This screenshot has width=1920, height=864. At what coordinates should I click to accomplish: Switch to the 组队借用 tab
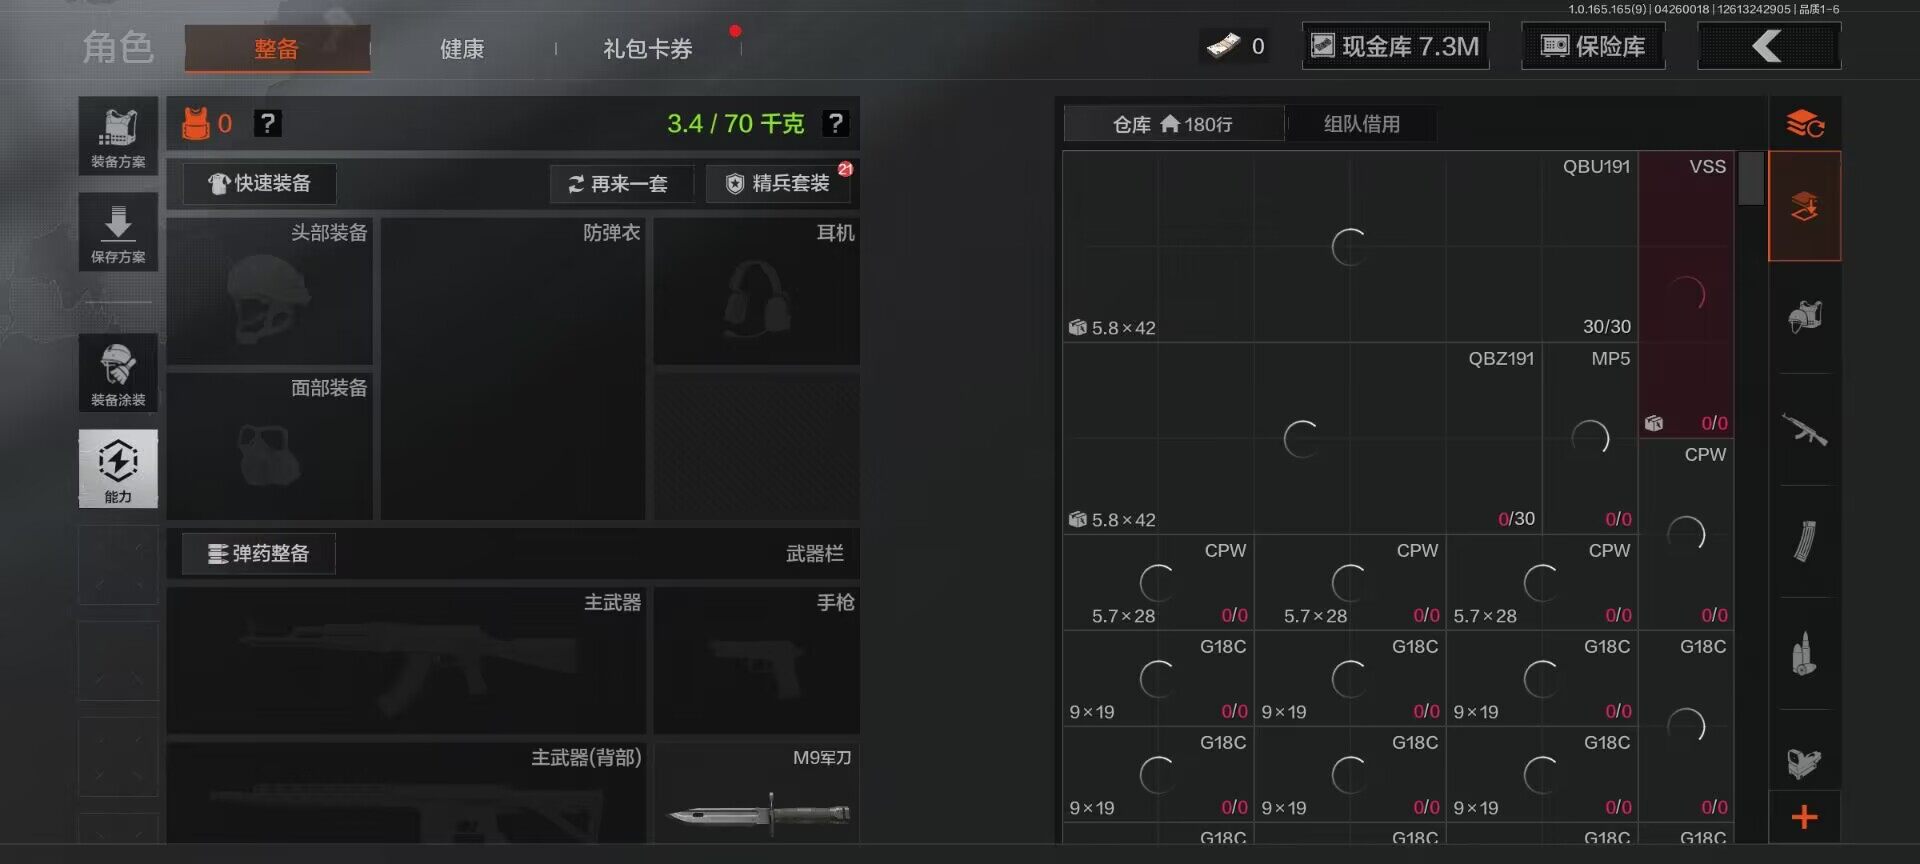pos(1362,124)
